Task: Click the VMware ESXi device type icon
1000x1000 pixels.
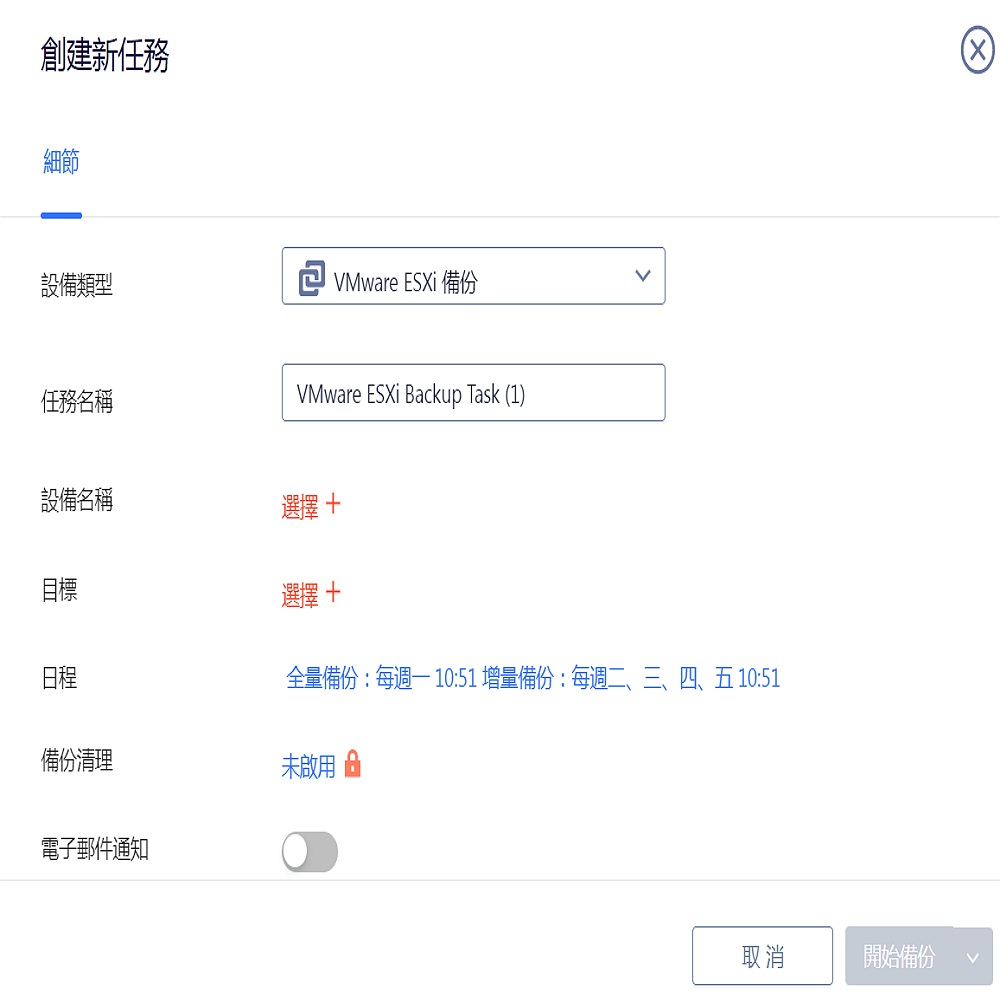Action: pos(311,278)
